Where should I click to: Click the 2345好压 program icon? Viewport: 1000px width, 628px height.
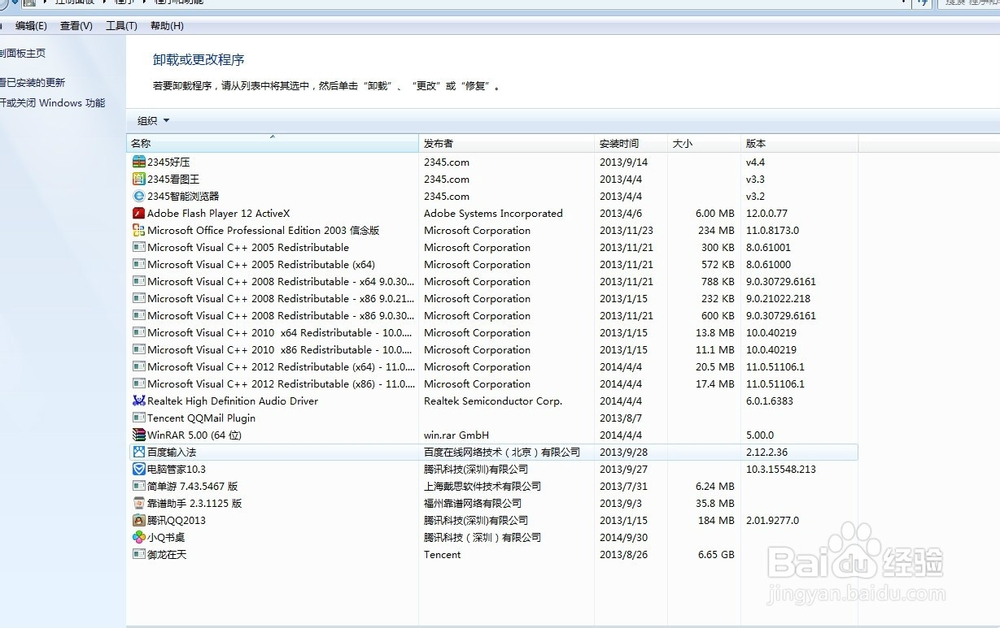[x=138, y=162]
